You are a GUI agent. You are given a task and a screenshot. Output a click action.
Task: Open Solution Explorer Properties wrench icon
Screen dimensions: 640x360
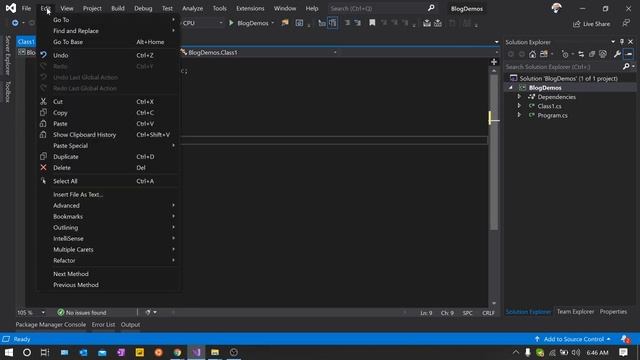(617, 54)
